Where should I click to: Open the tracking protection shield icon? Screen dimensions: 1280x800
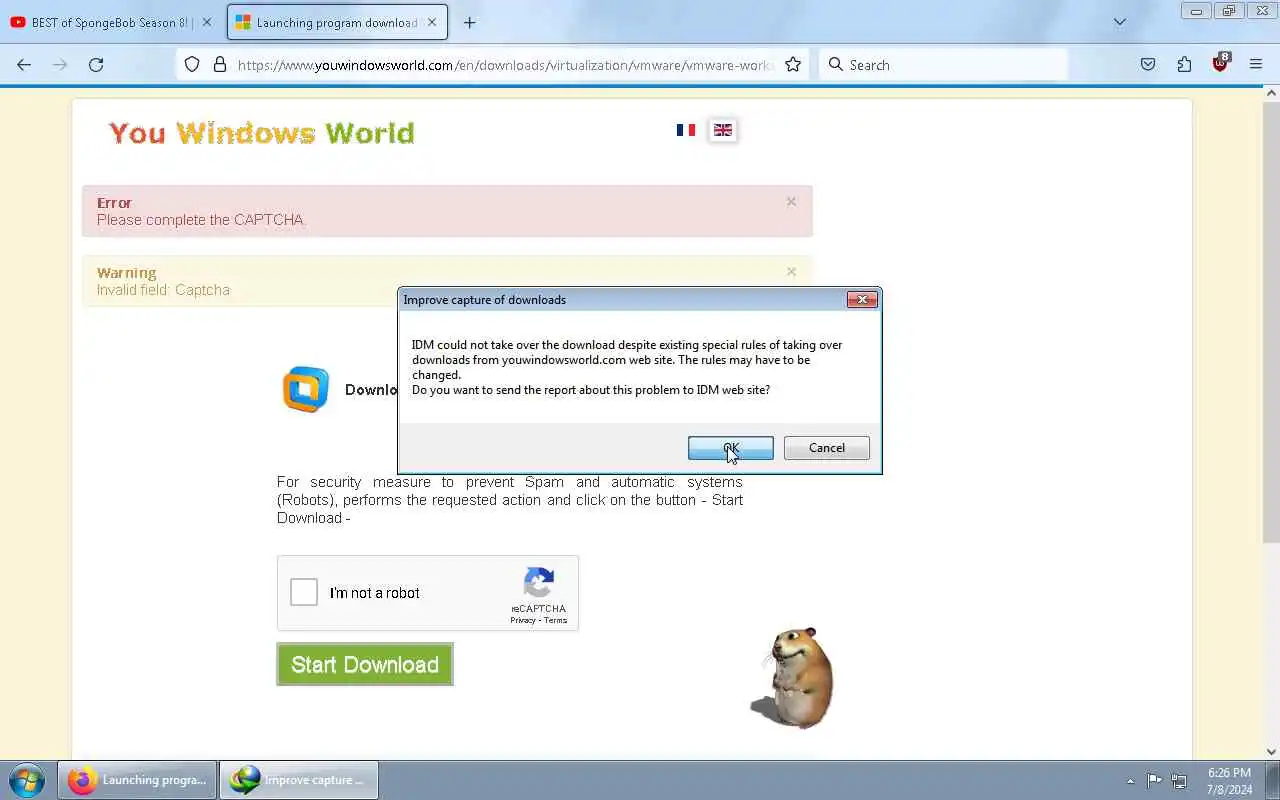193,64
